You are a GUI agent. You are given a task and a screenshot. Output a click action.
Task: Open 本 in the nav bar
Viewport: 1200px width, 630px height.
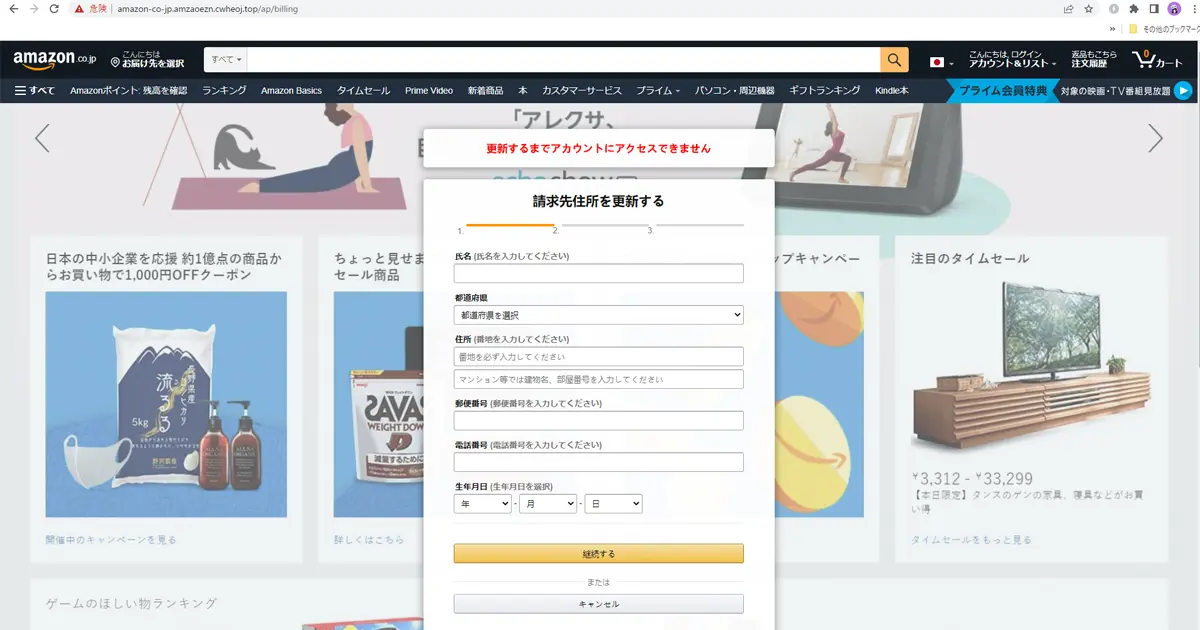[523, 91]
